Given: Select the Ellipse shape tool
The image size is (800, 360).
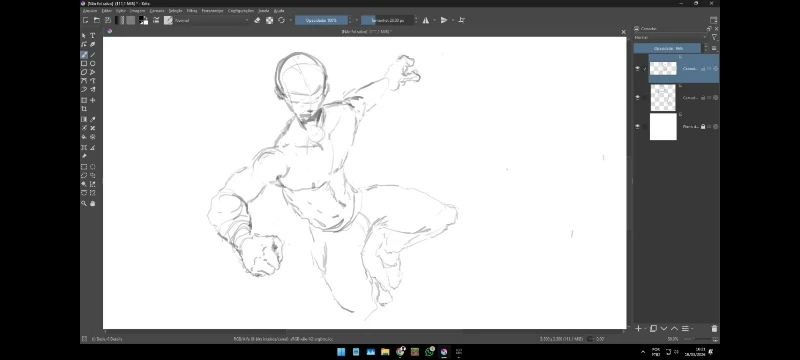Looking at the screenshot, I should (92, 64).
